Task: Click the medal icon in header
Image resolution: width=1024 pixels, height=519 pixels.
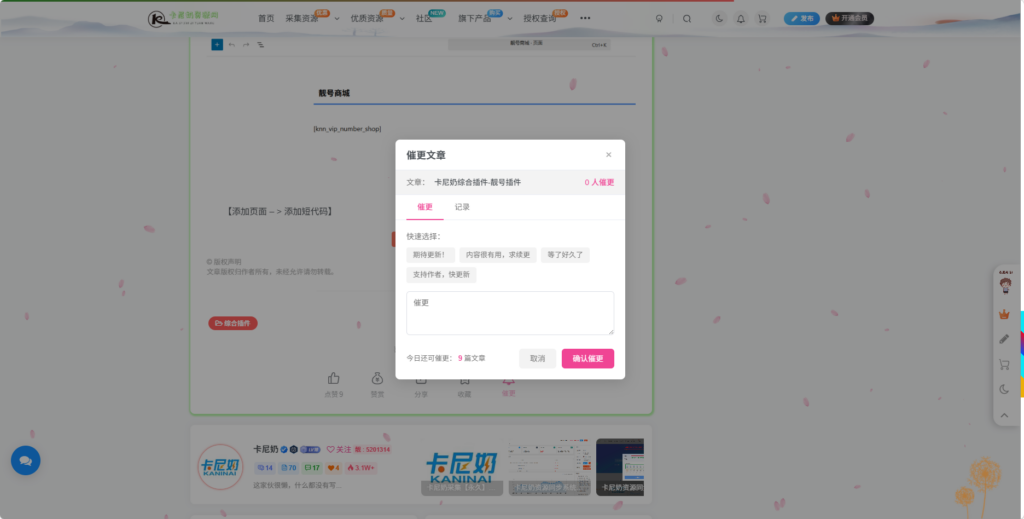Action: 659,19
